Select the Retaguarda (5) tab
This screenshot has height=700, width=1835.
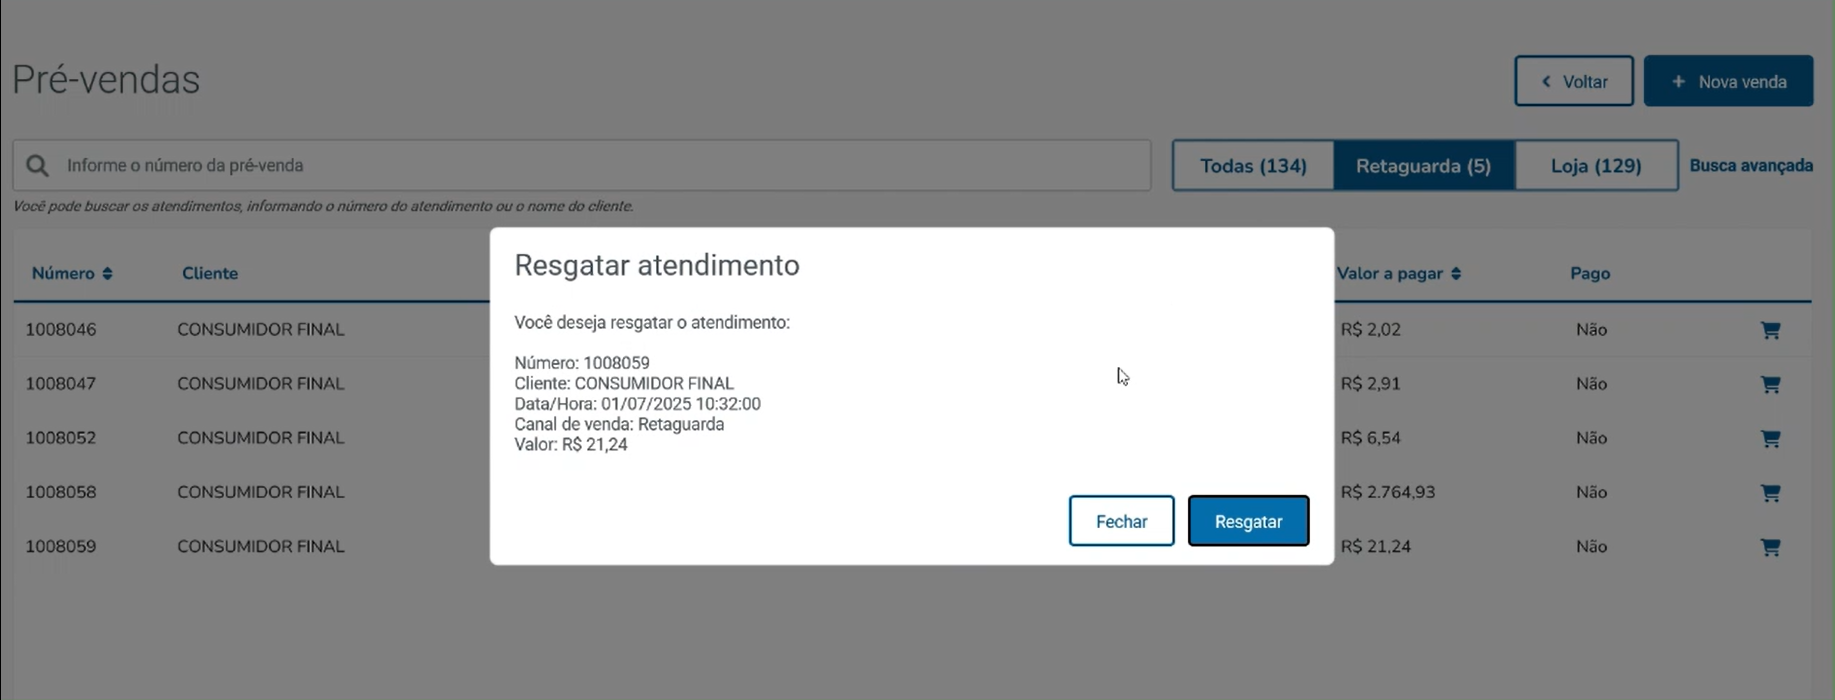click(x=1424, y=165)
